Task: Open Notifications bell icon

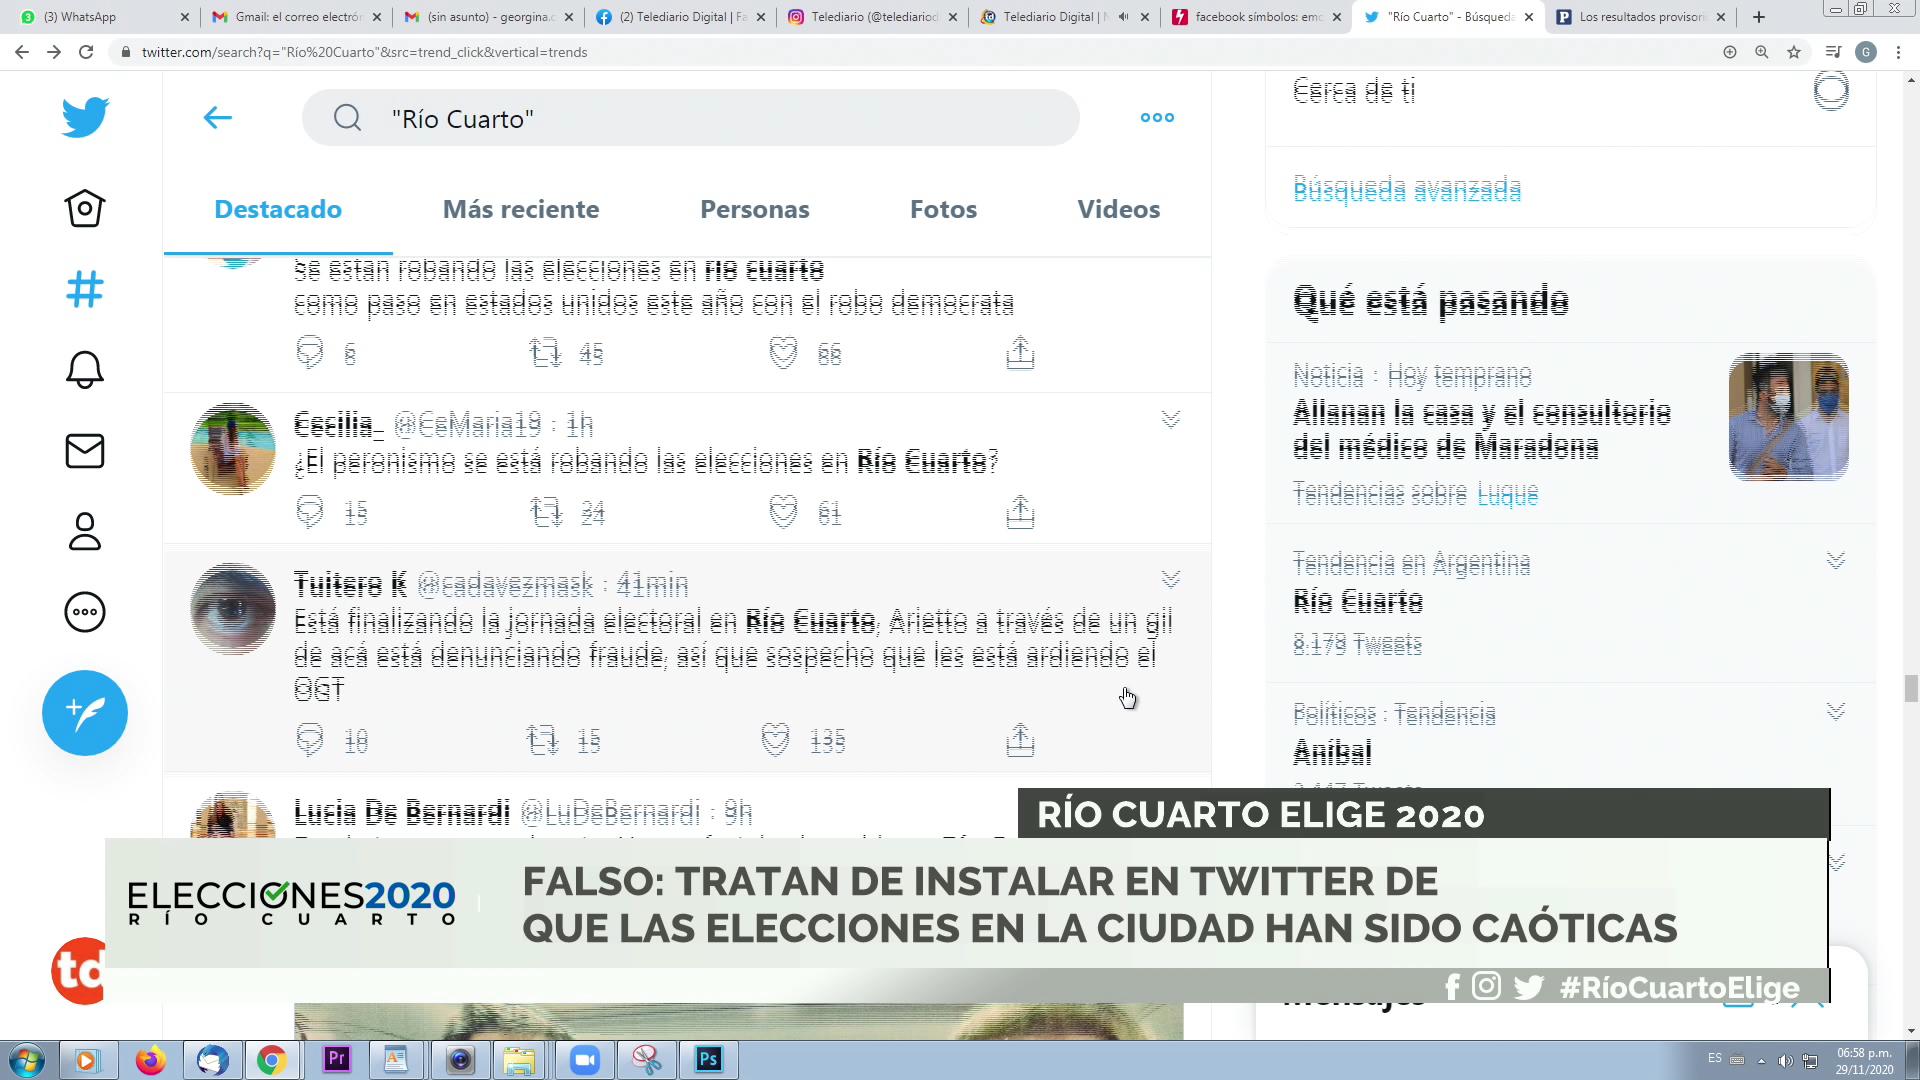Action: 85,370
